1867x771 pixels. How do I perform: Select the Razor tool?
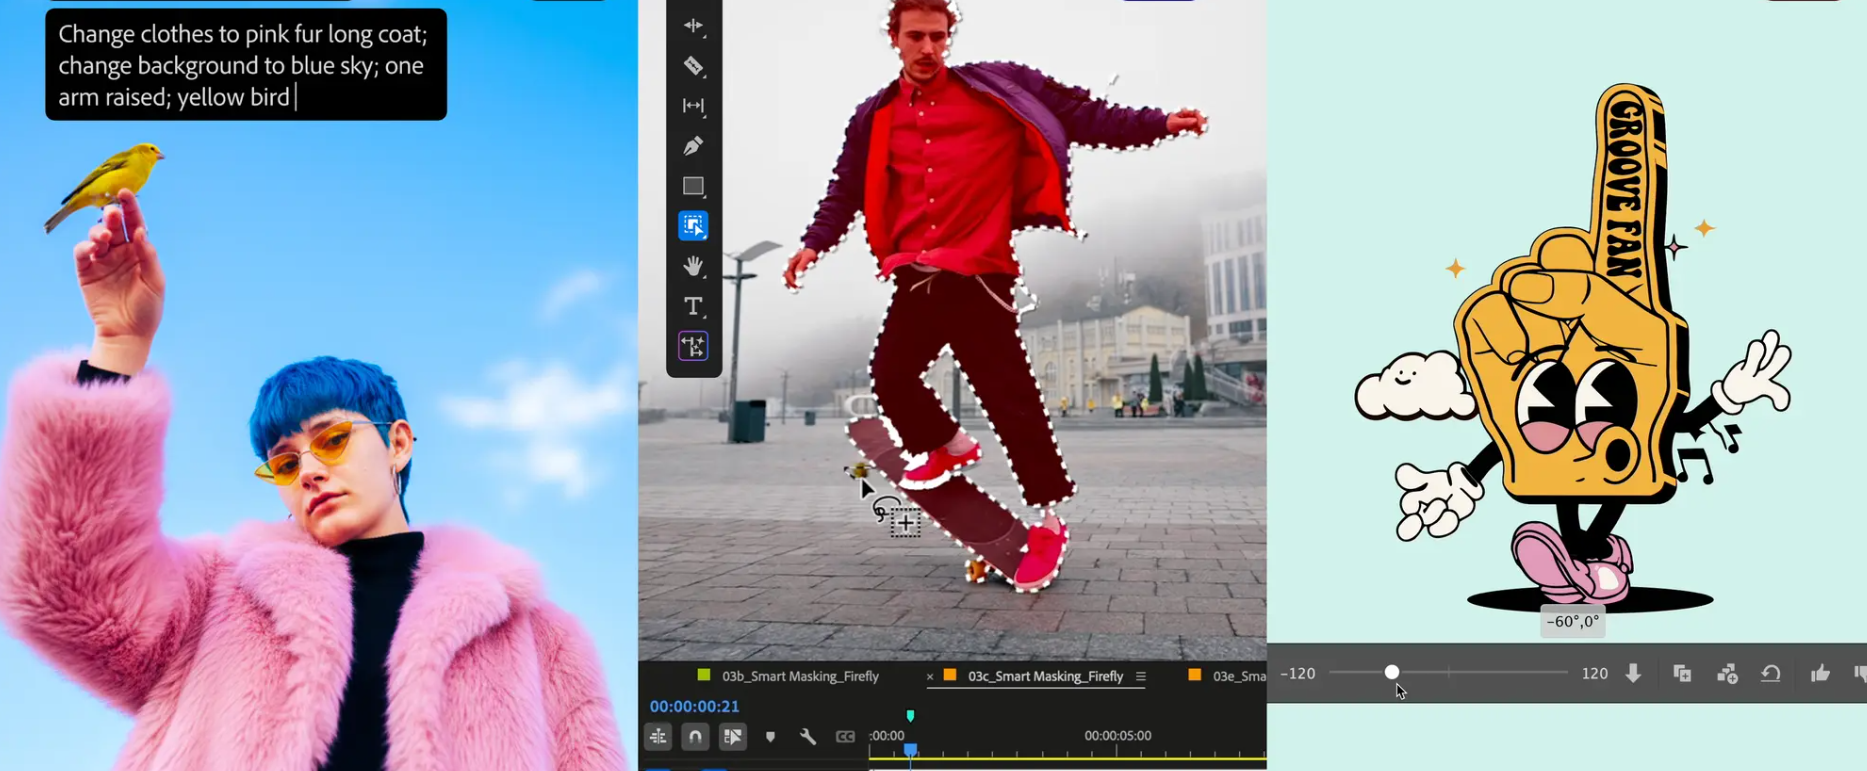tap(693, 66)
